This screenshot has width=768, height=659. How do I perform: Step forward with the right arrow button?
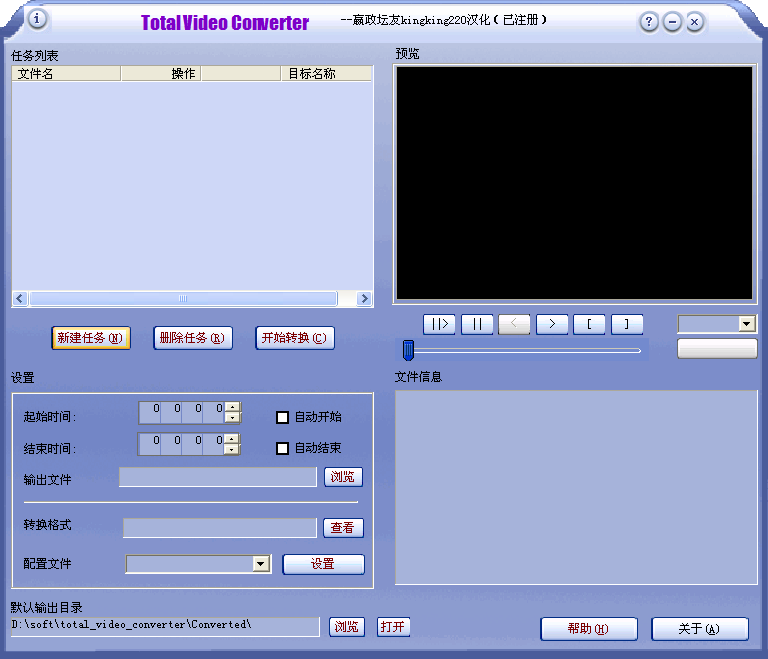552,324
